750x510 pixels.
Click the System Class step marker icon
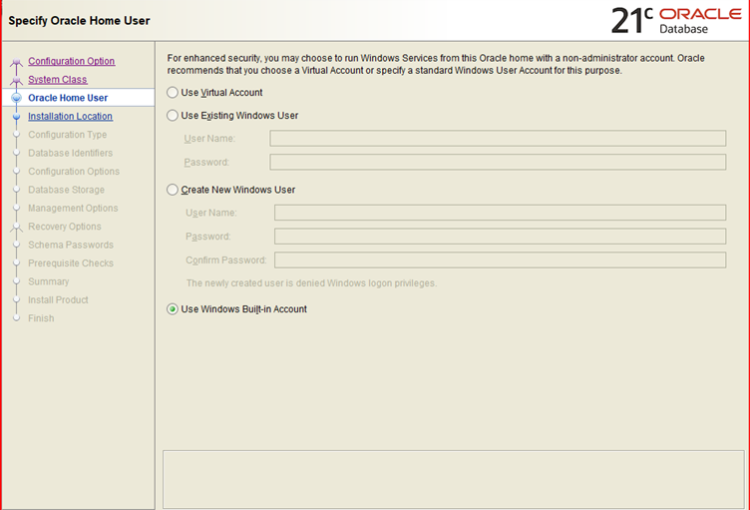pos(16,80)
